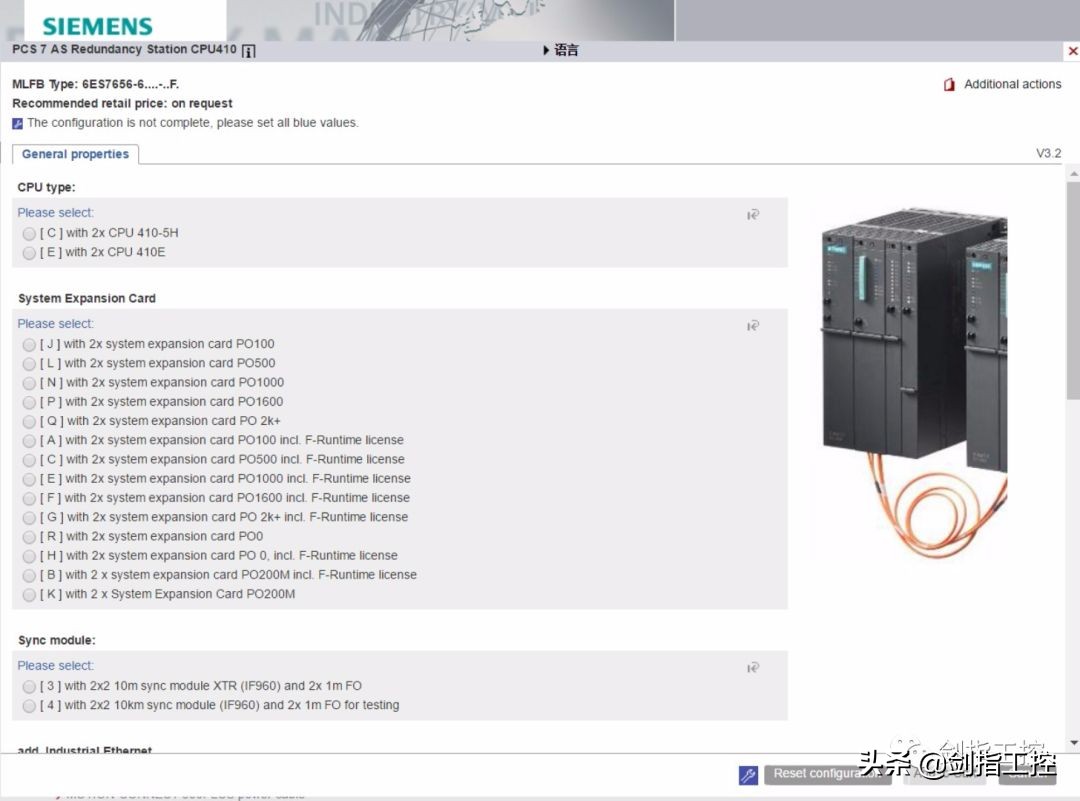Pick [P] system expansion card PO1600
Screen dimensions: 1080x801
click(x=29, y=402)
